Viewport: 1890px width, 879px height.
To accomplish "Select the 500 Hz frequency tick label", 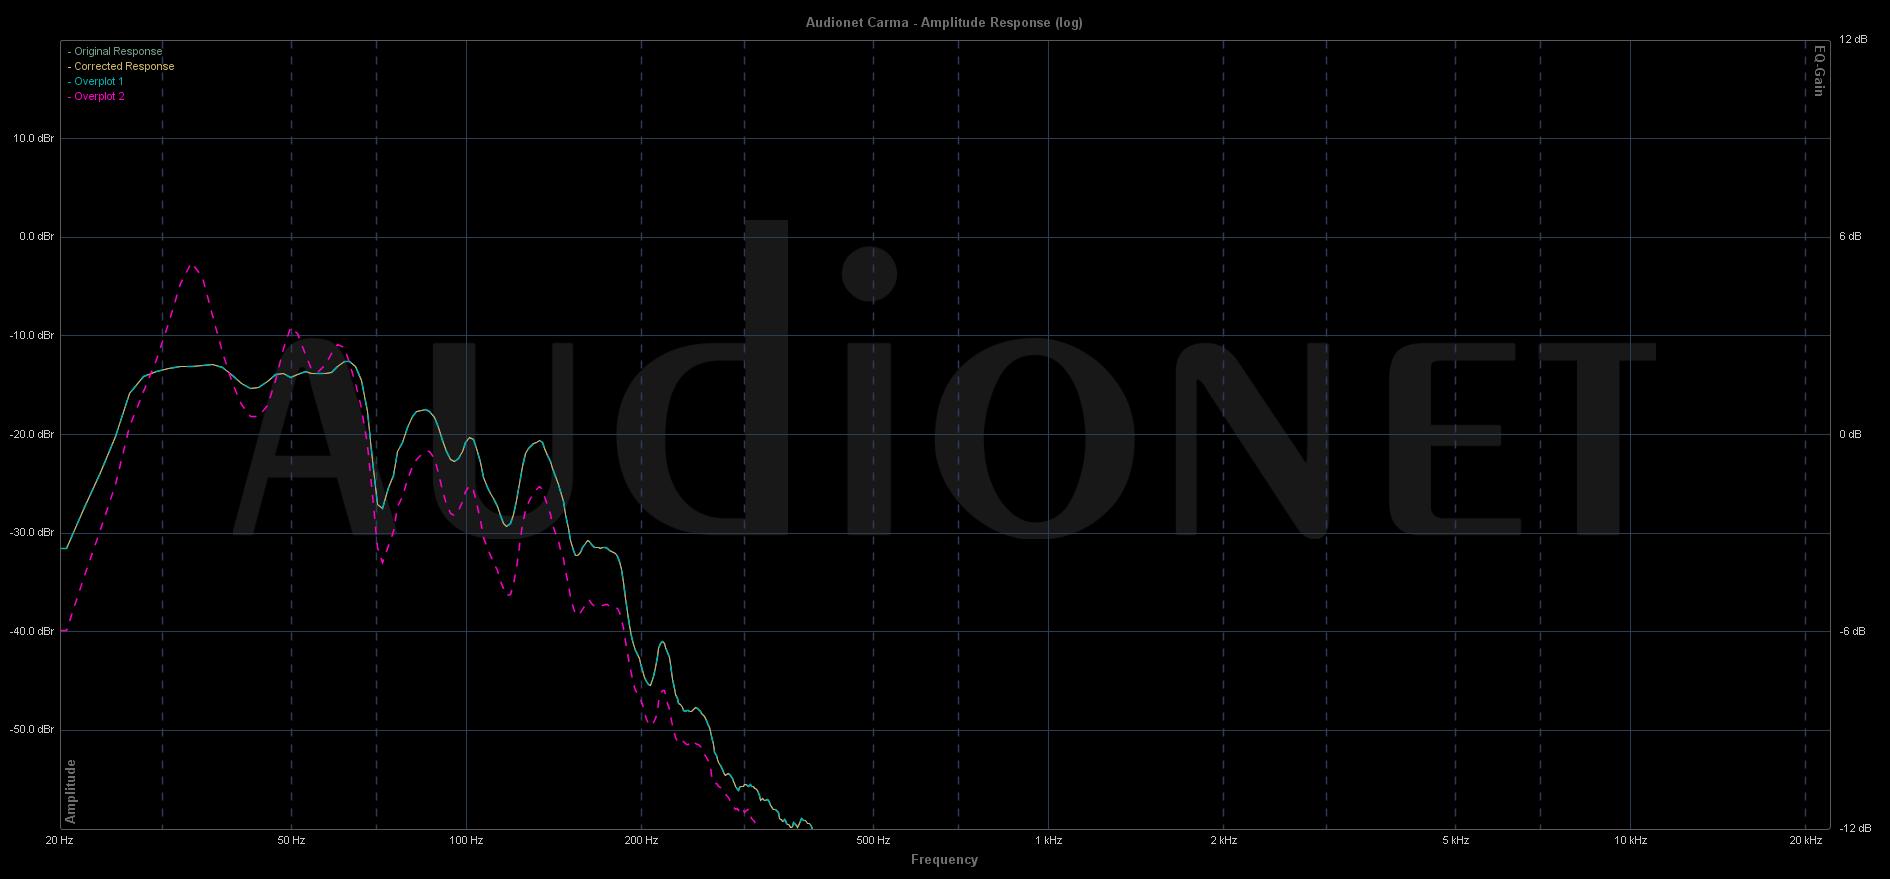I will click(x=873, y=840).
